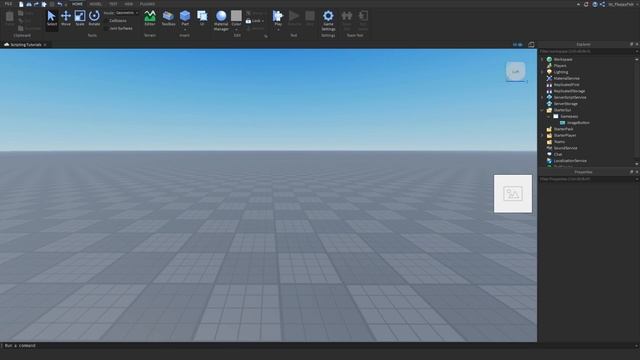Activate the Move tool
Viewport: 640px width, 360px height.
click(66, 18)
